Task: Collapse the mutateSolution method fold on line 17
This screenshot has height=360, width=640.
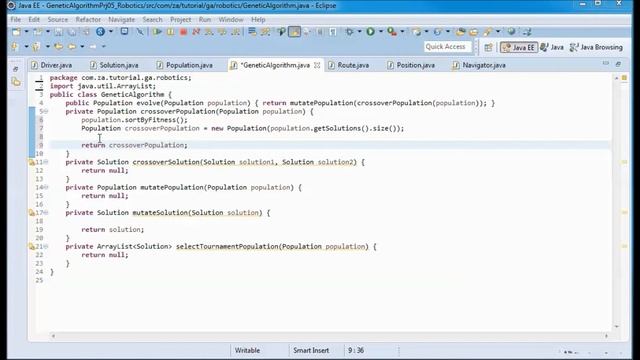Action: (x=46, y=213)
